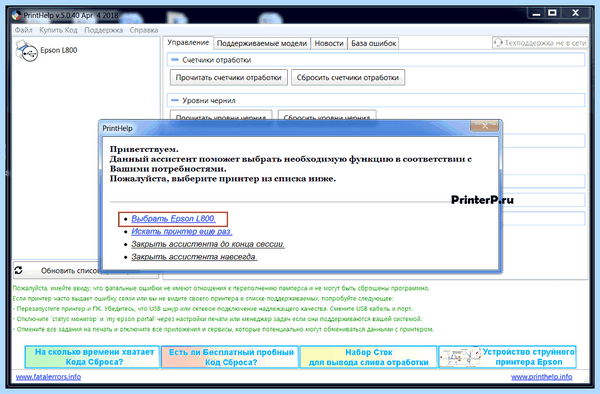The width and height of the screenshot is (600, 394).
Task: Click the refresh arrows icon beside Обновить список
Action: point(18,270)
